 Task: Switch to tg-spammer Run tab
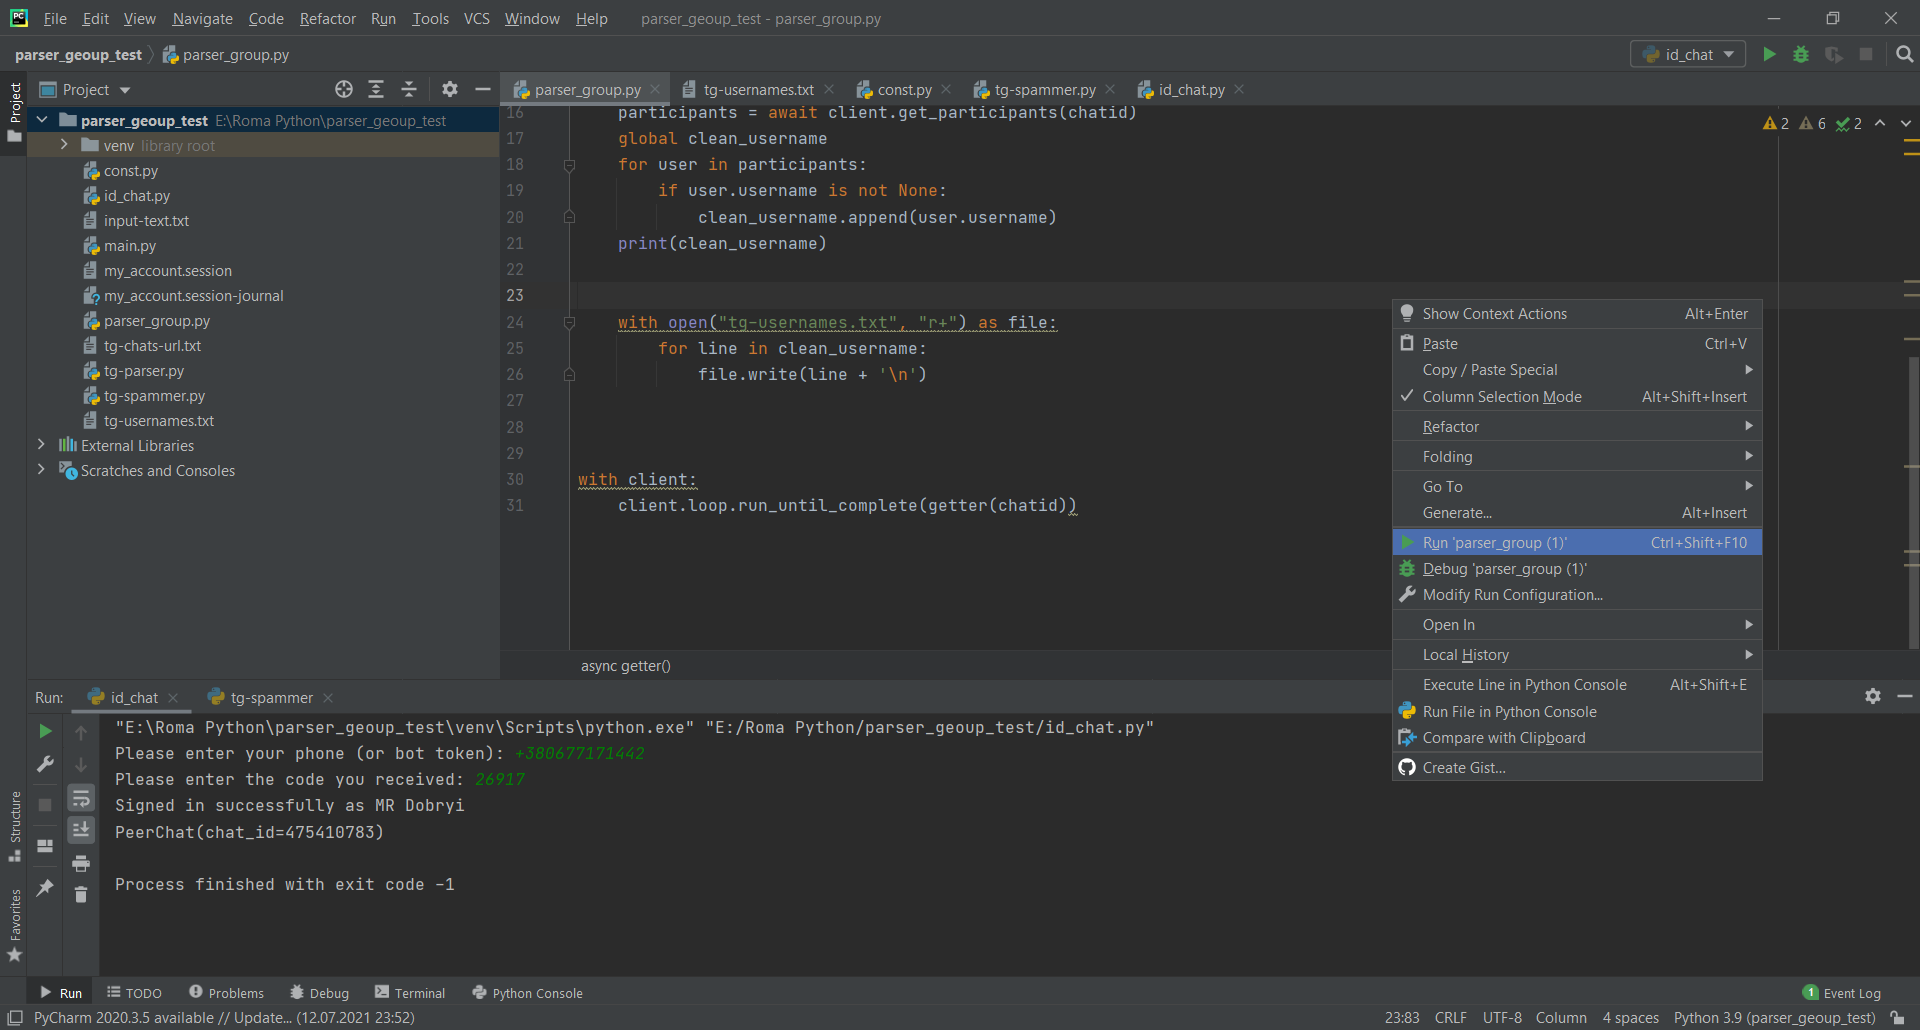click(x=270, y=697)
